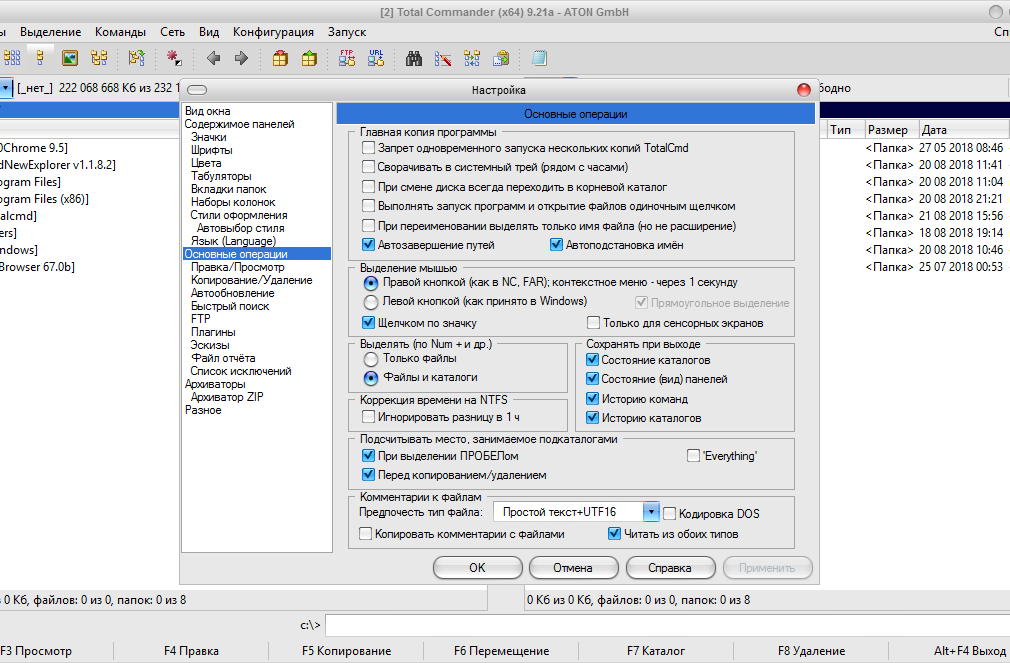Select right mouse button selection mode
1010x663 pixels.
click(x=371, y=282)
